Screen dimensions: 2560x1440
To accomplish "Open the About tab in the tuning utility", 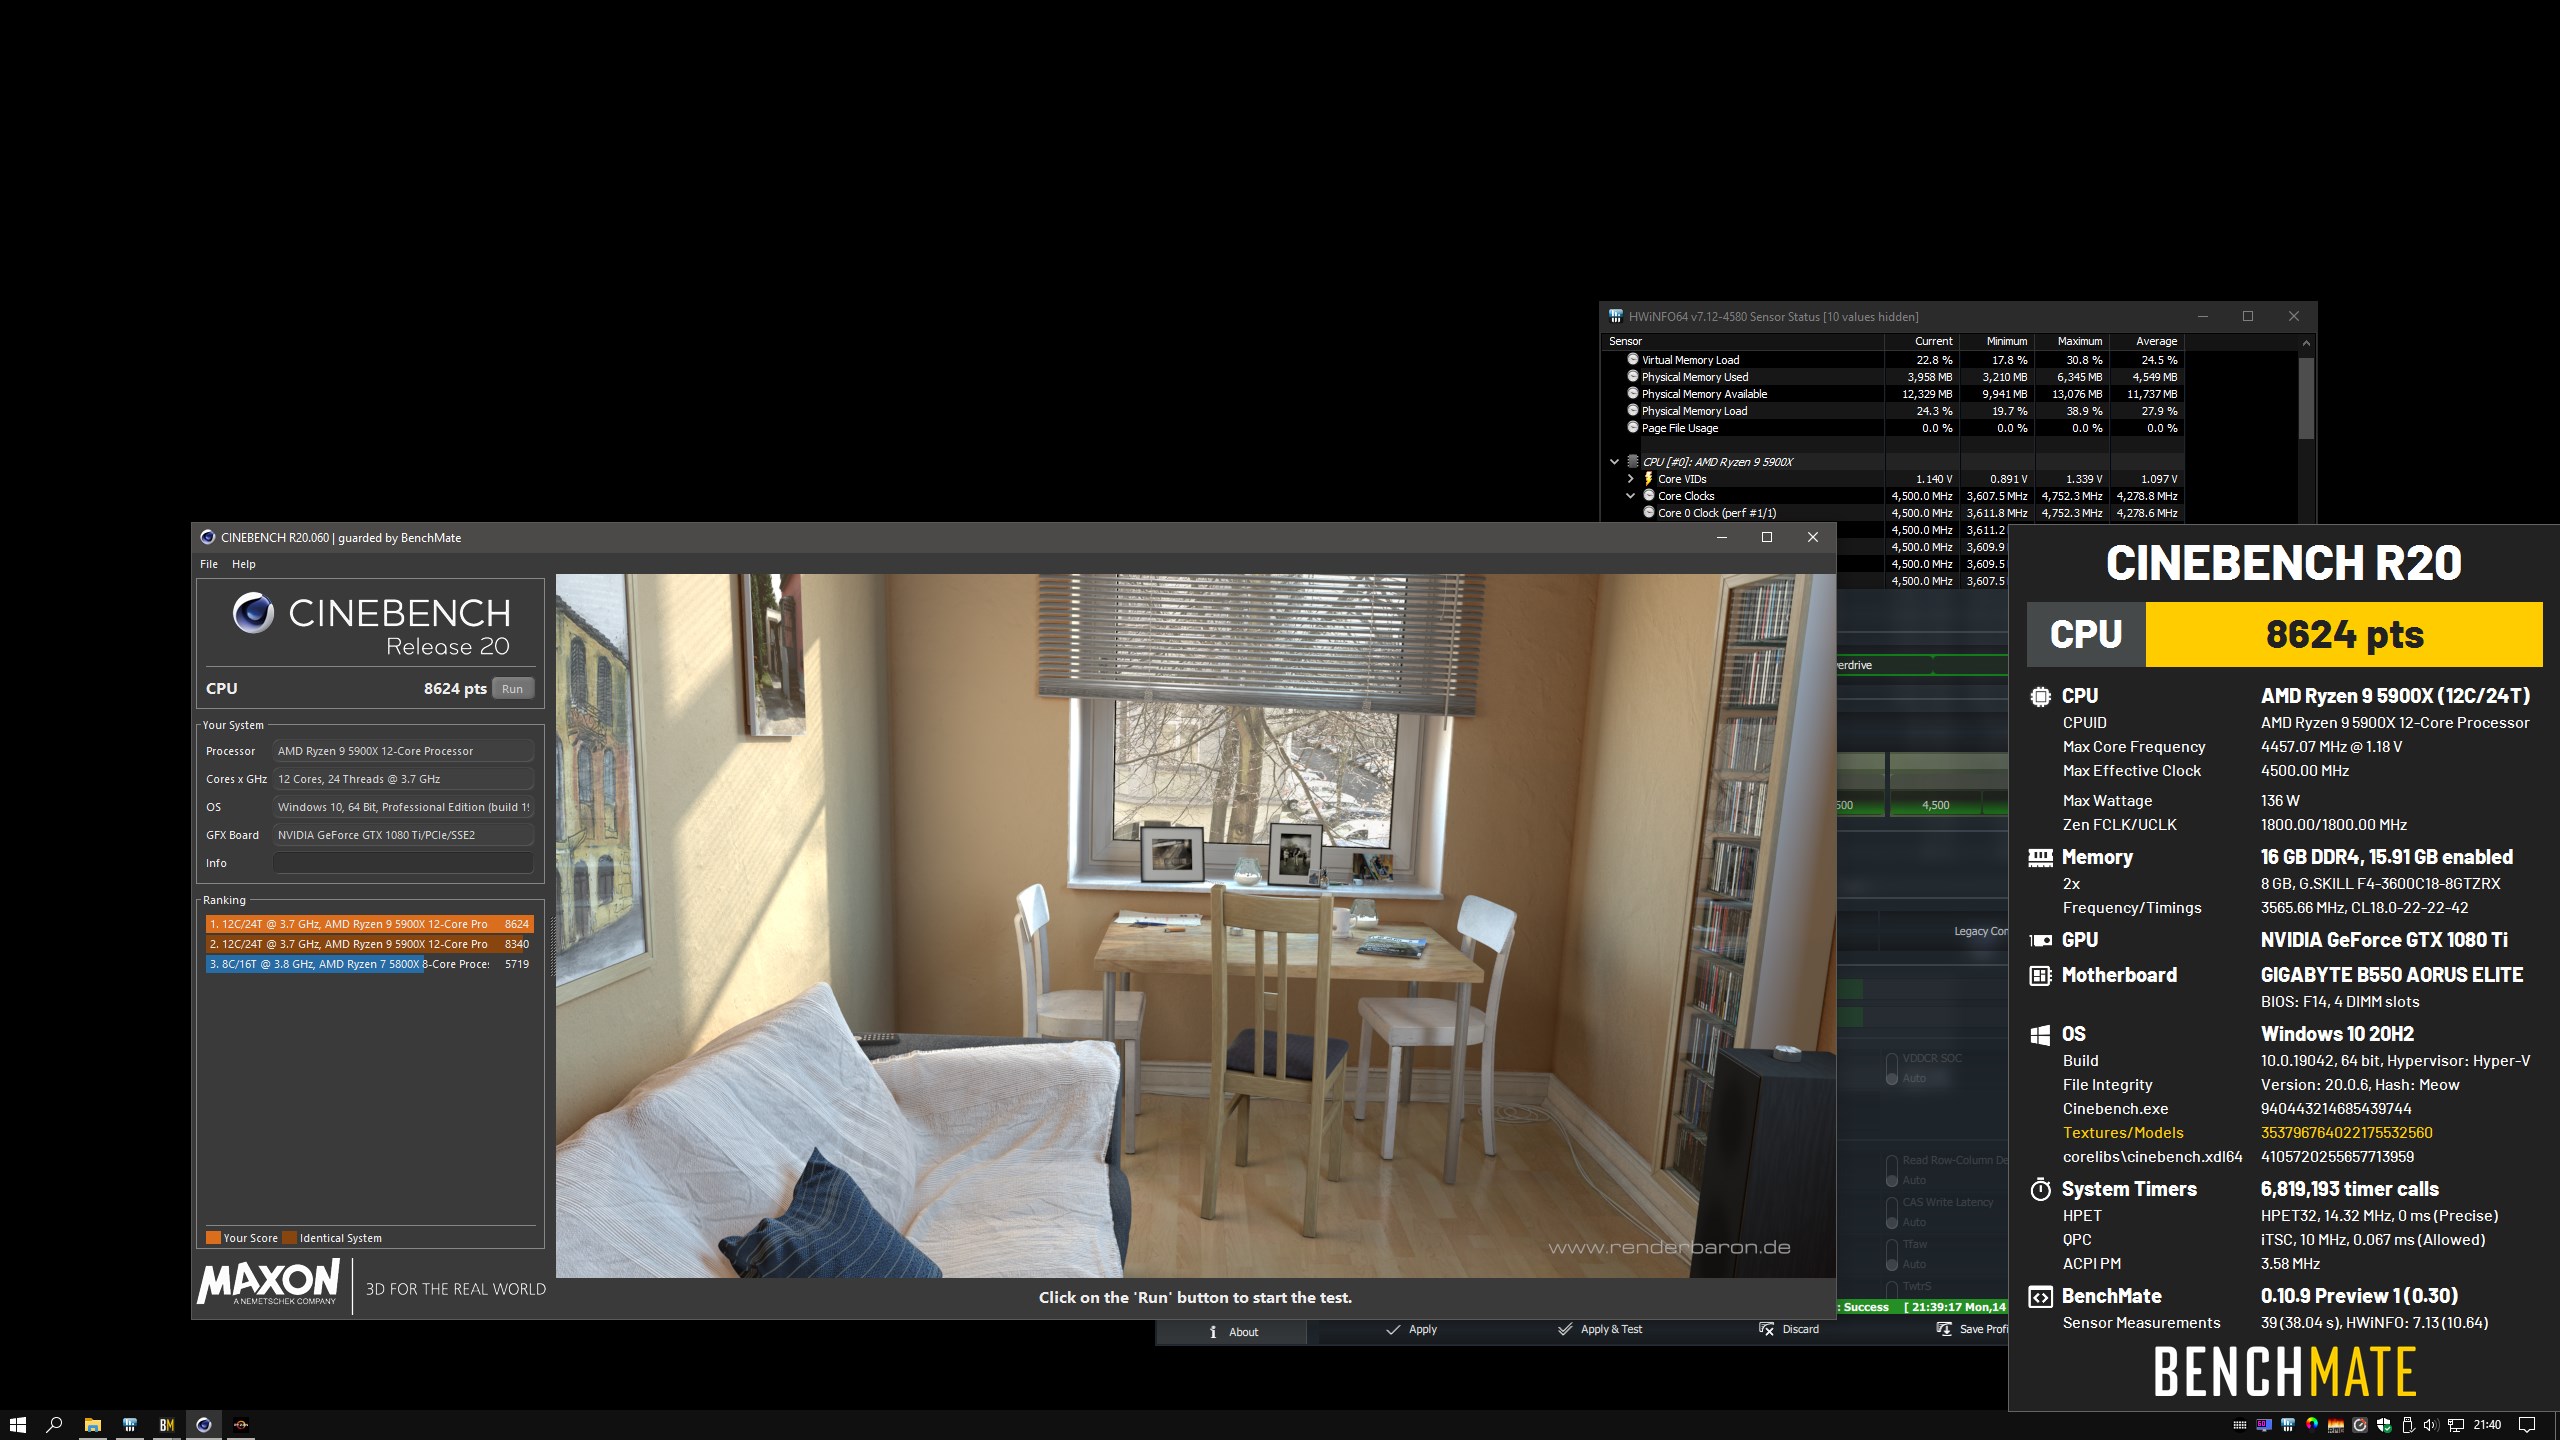I will (x=1232, y=1332).
